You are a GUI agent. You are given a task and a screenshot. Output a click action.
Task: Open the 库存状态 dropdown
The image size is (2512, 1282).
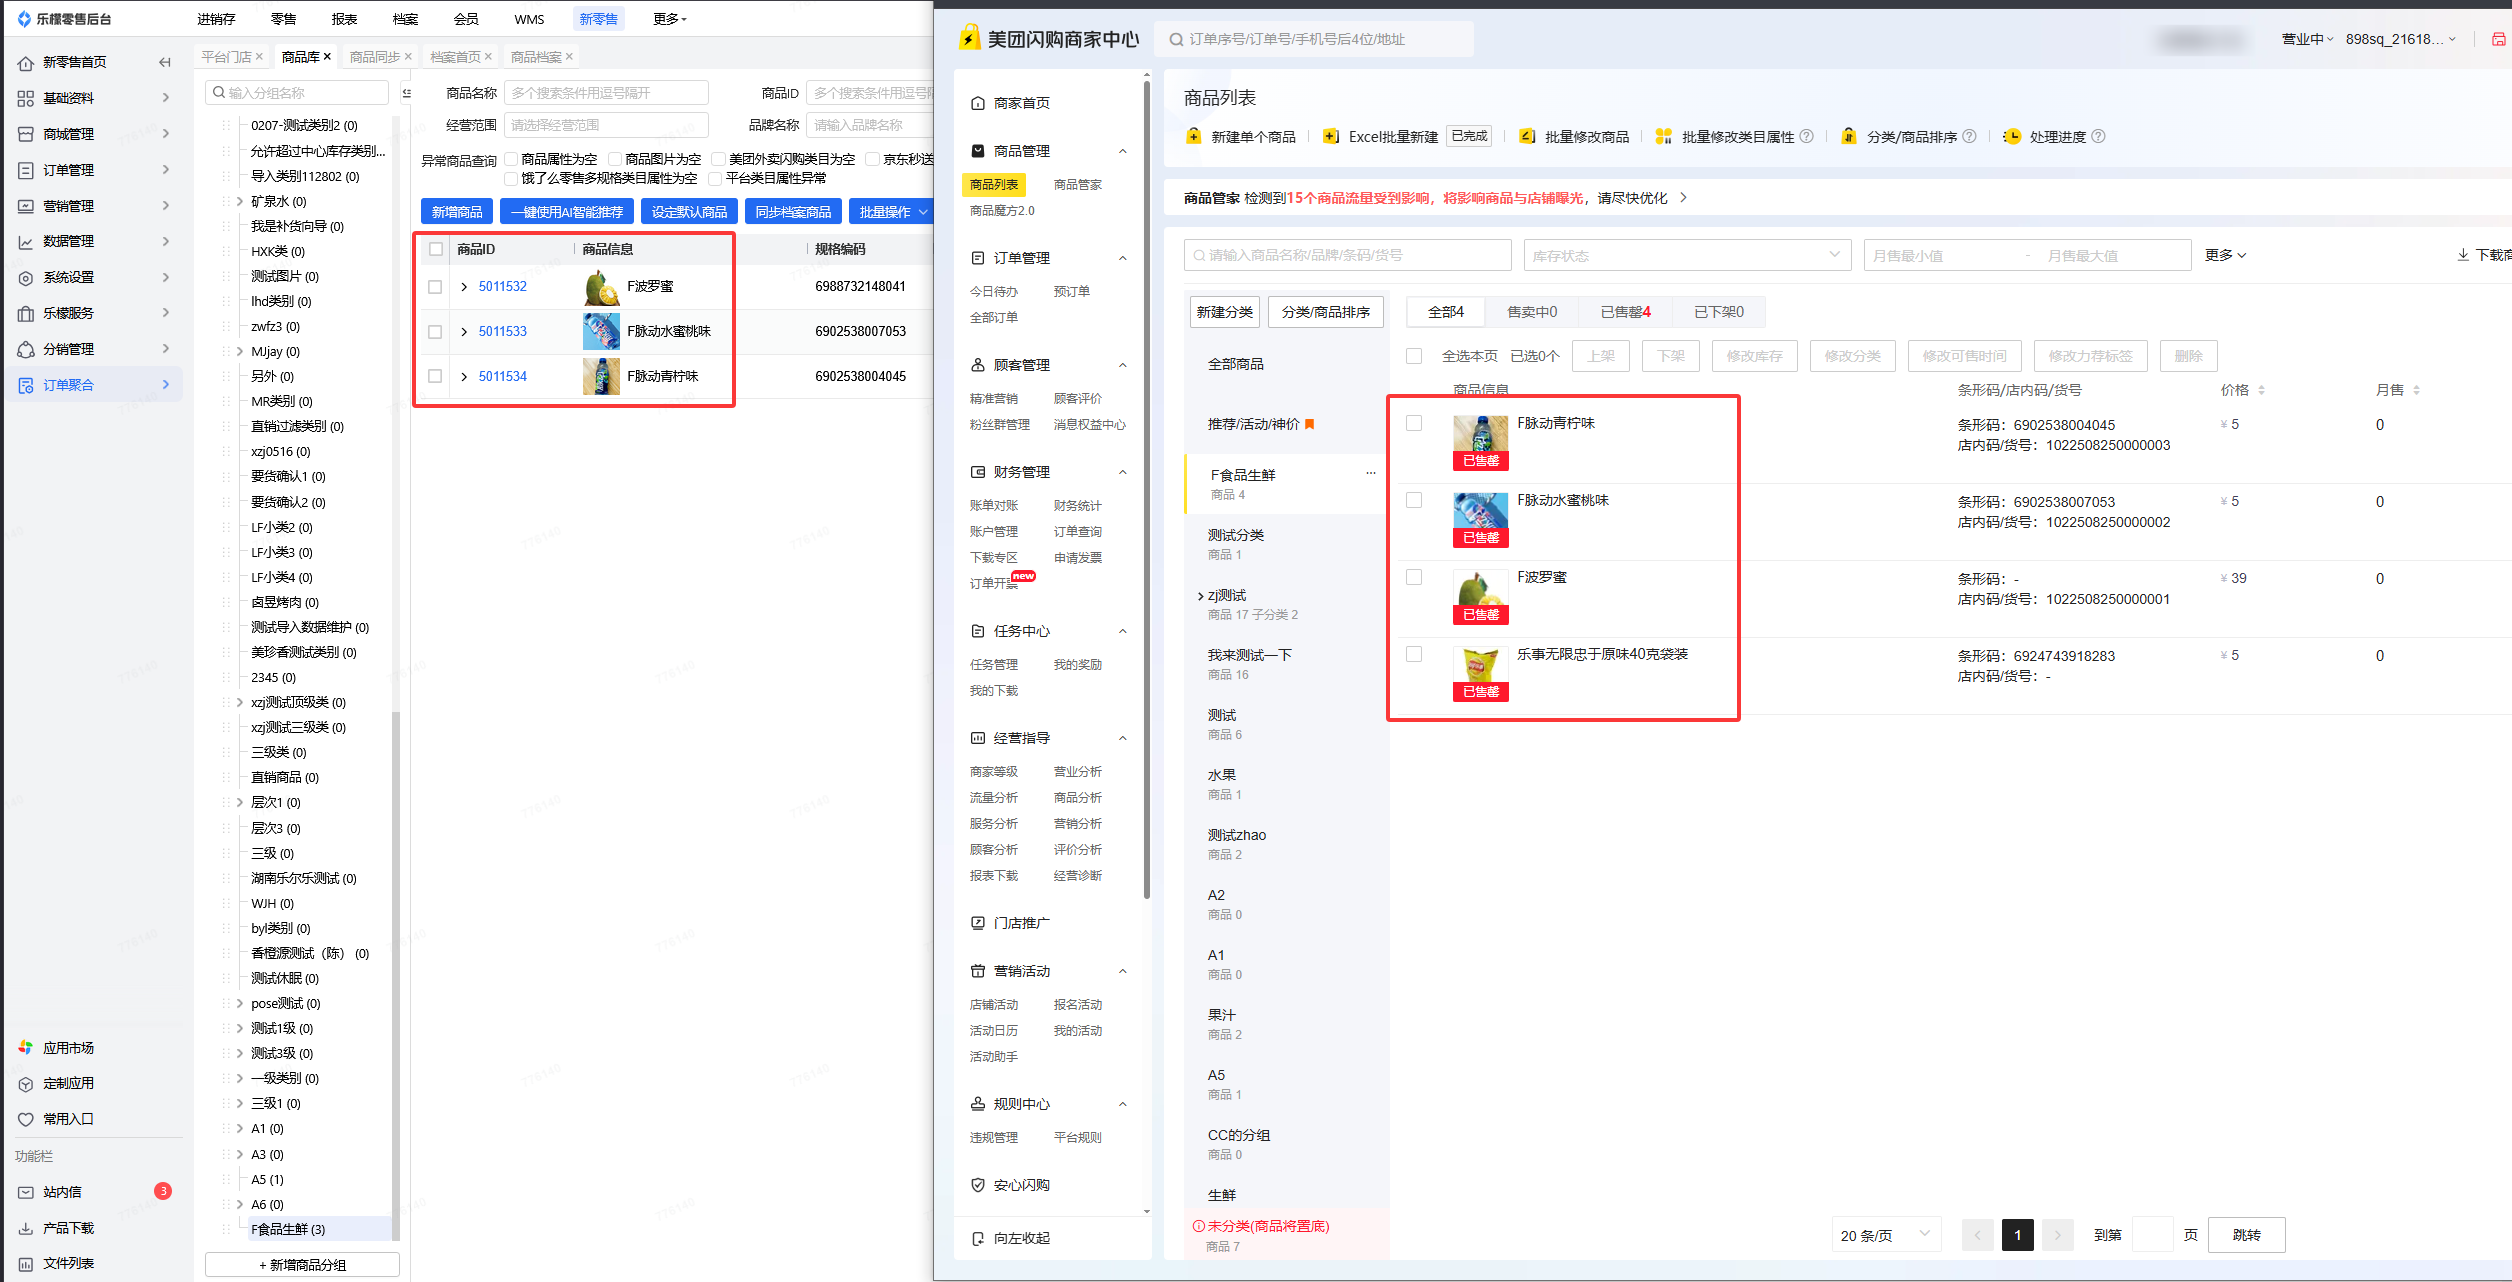click(x=1687, y=255)
